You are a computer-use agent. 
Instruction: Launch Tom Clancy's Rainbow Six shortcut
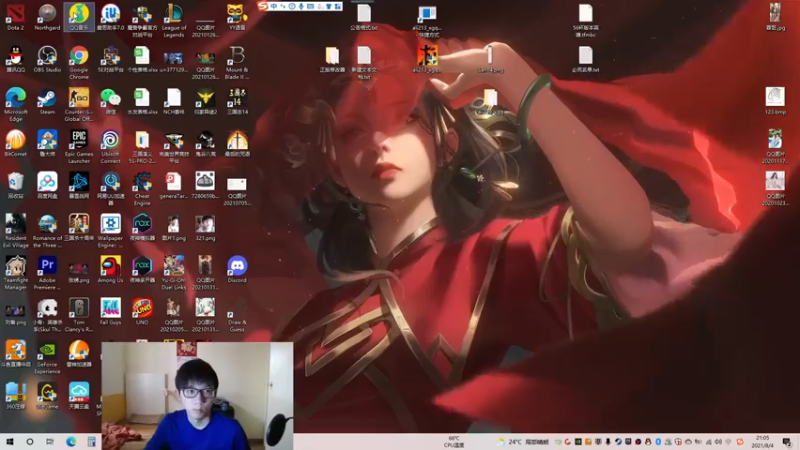tap(79, 315)
